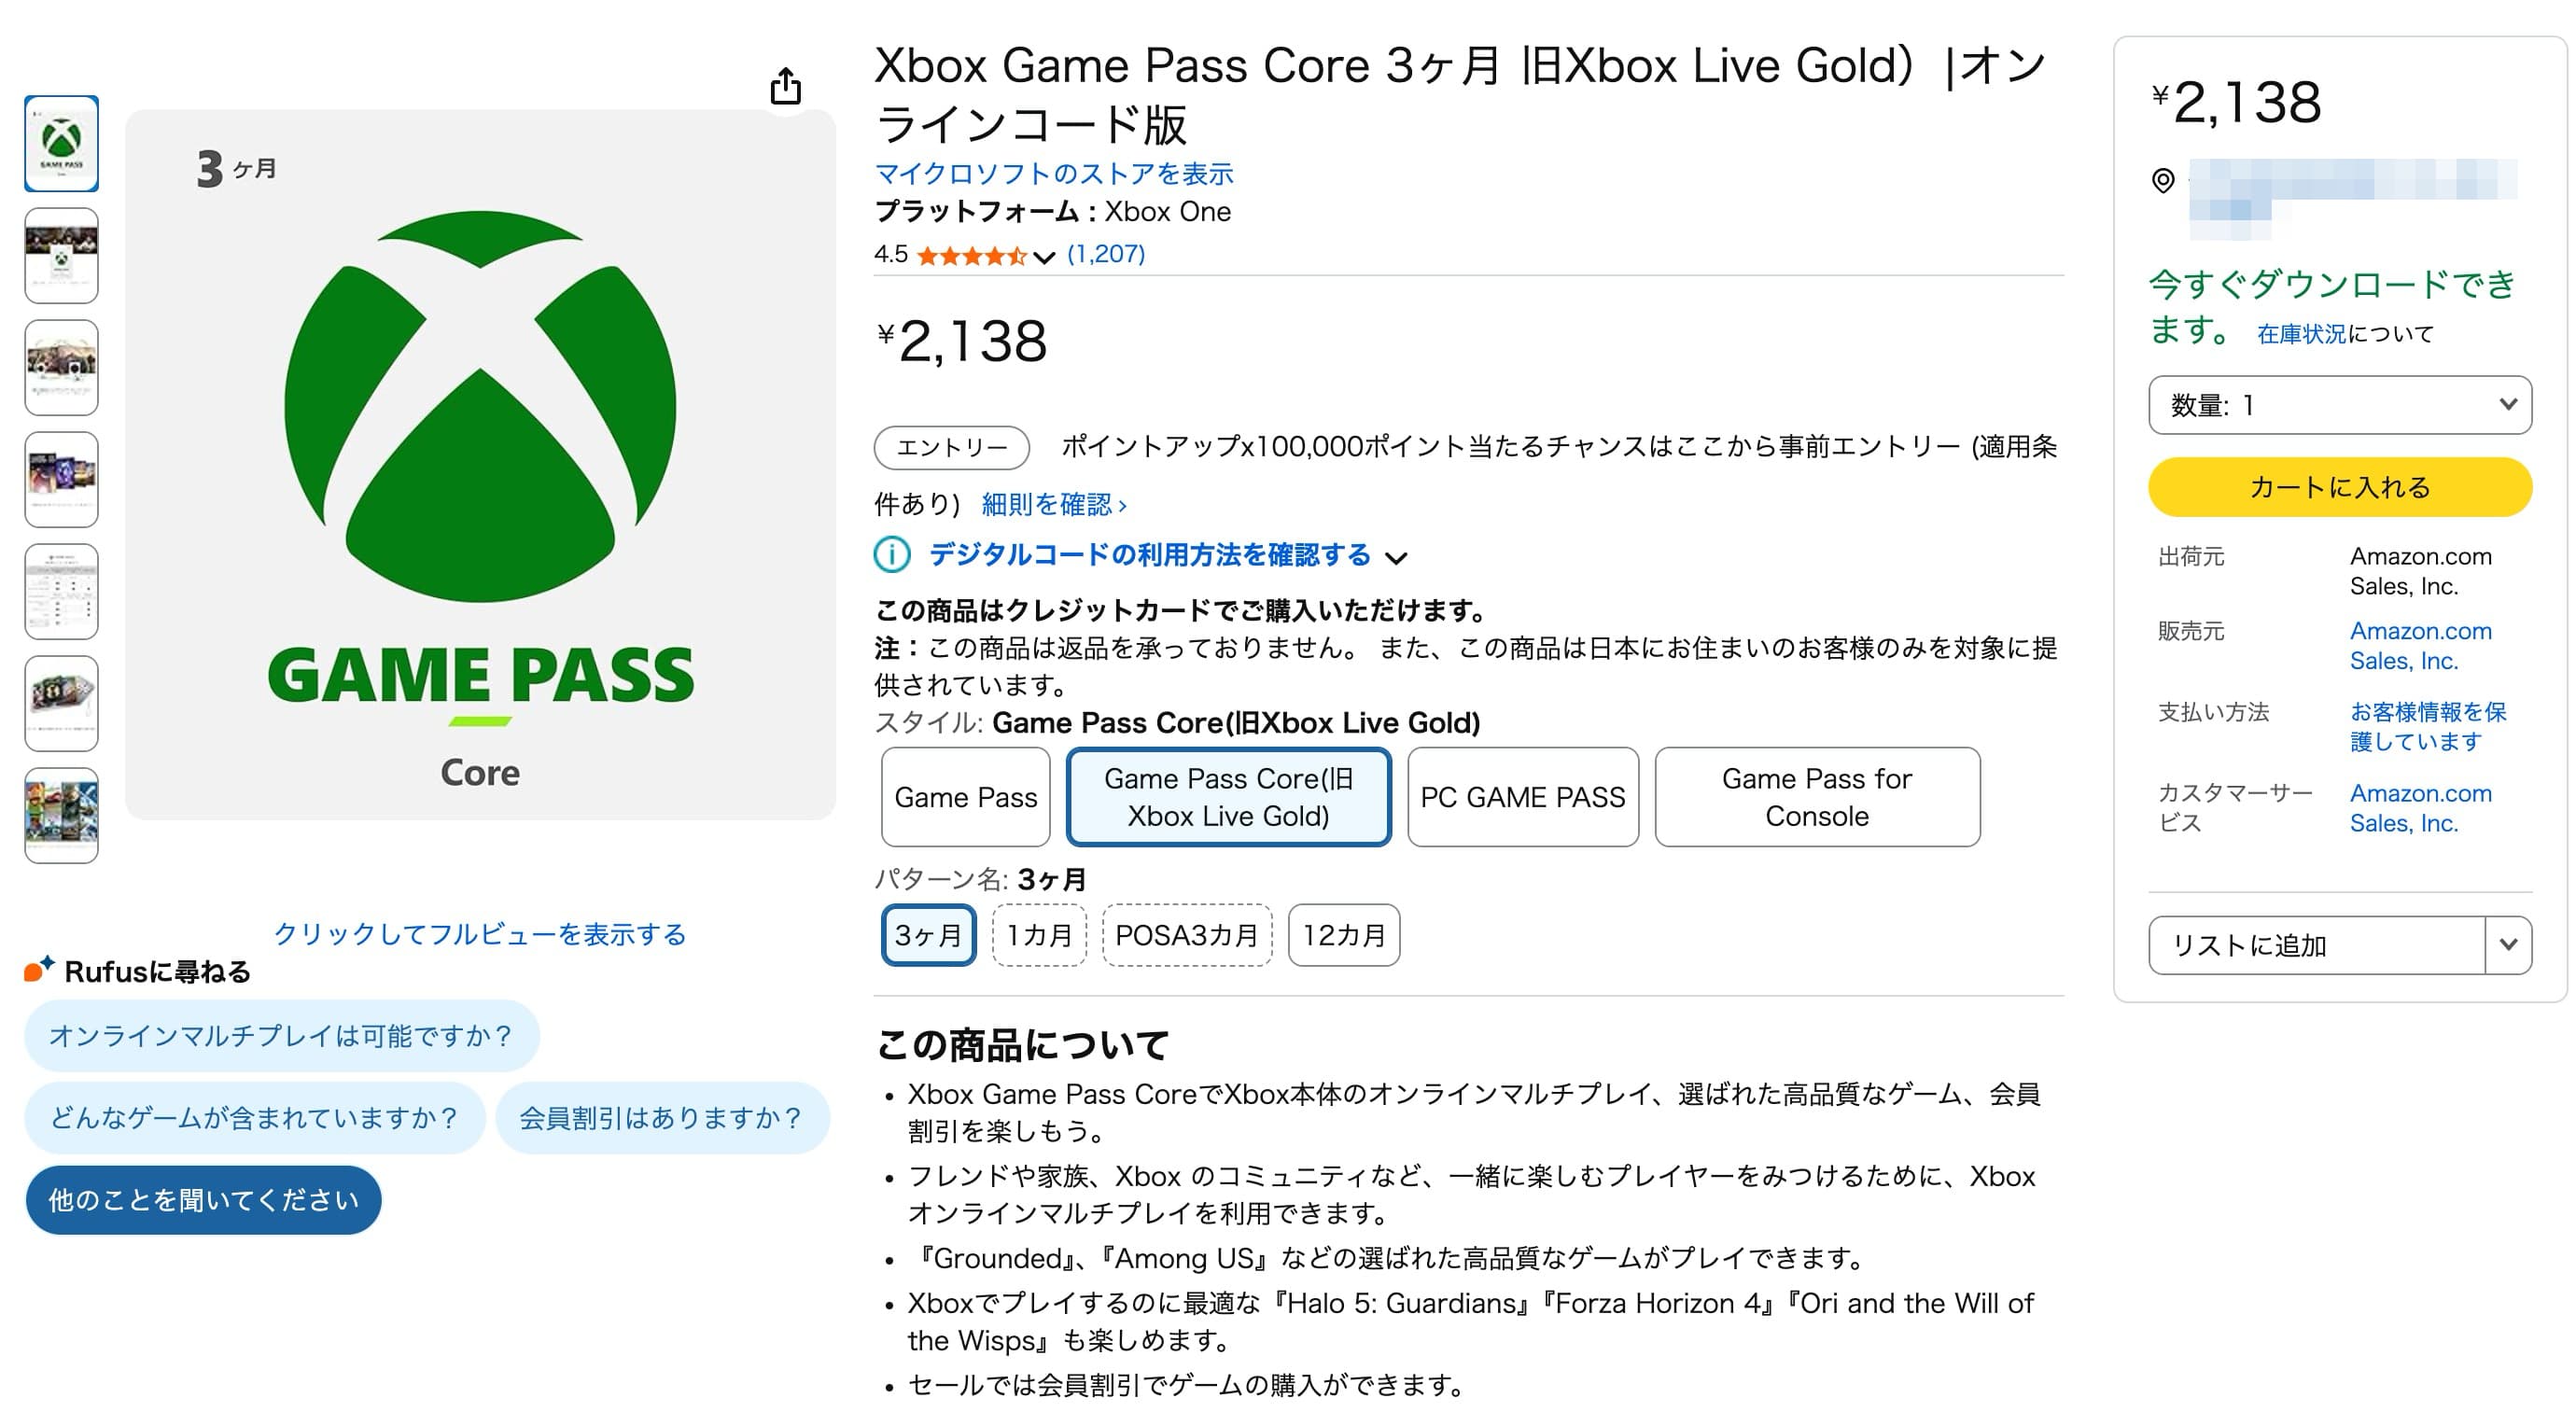Expand the rating breakdown chevron
Viewport: 2576px width, 1426px height.
(1044, 257)
